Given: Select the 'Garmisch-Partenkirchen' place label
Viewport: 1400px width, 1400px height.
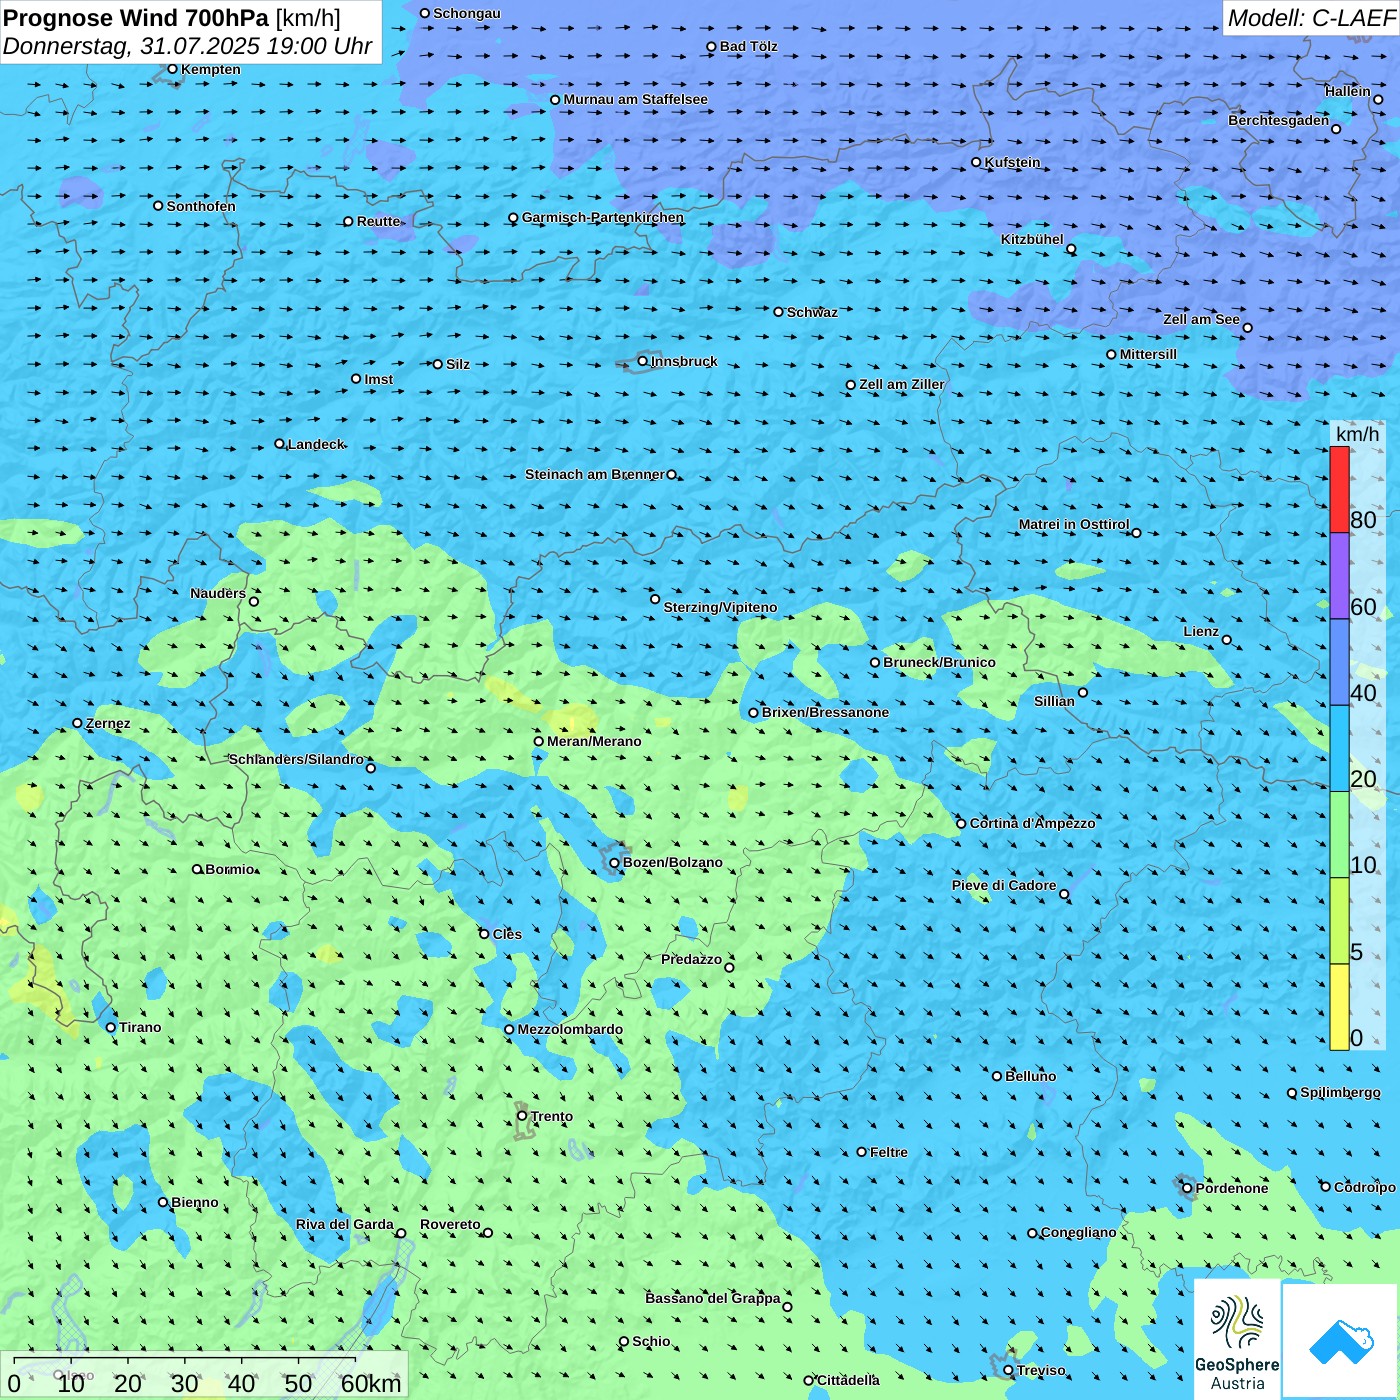Looking at the screenshot, I should (603, 217).
